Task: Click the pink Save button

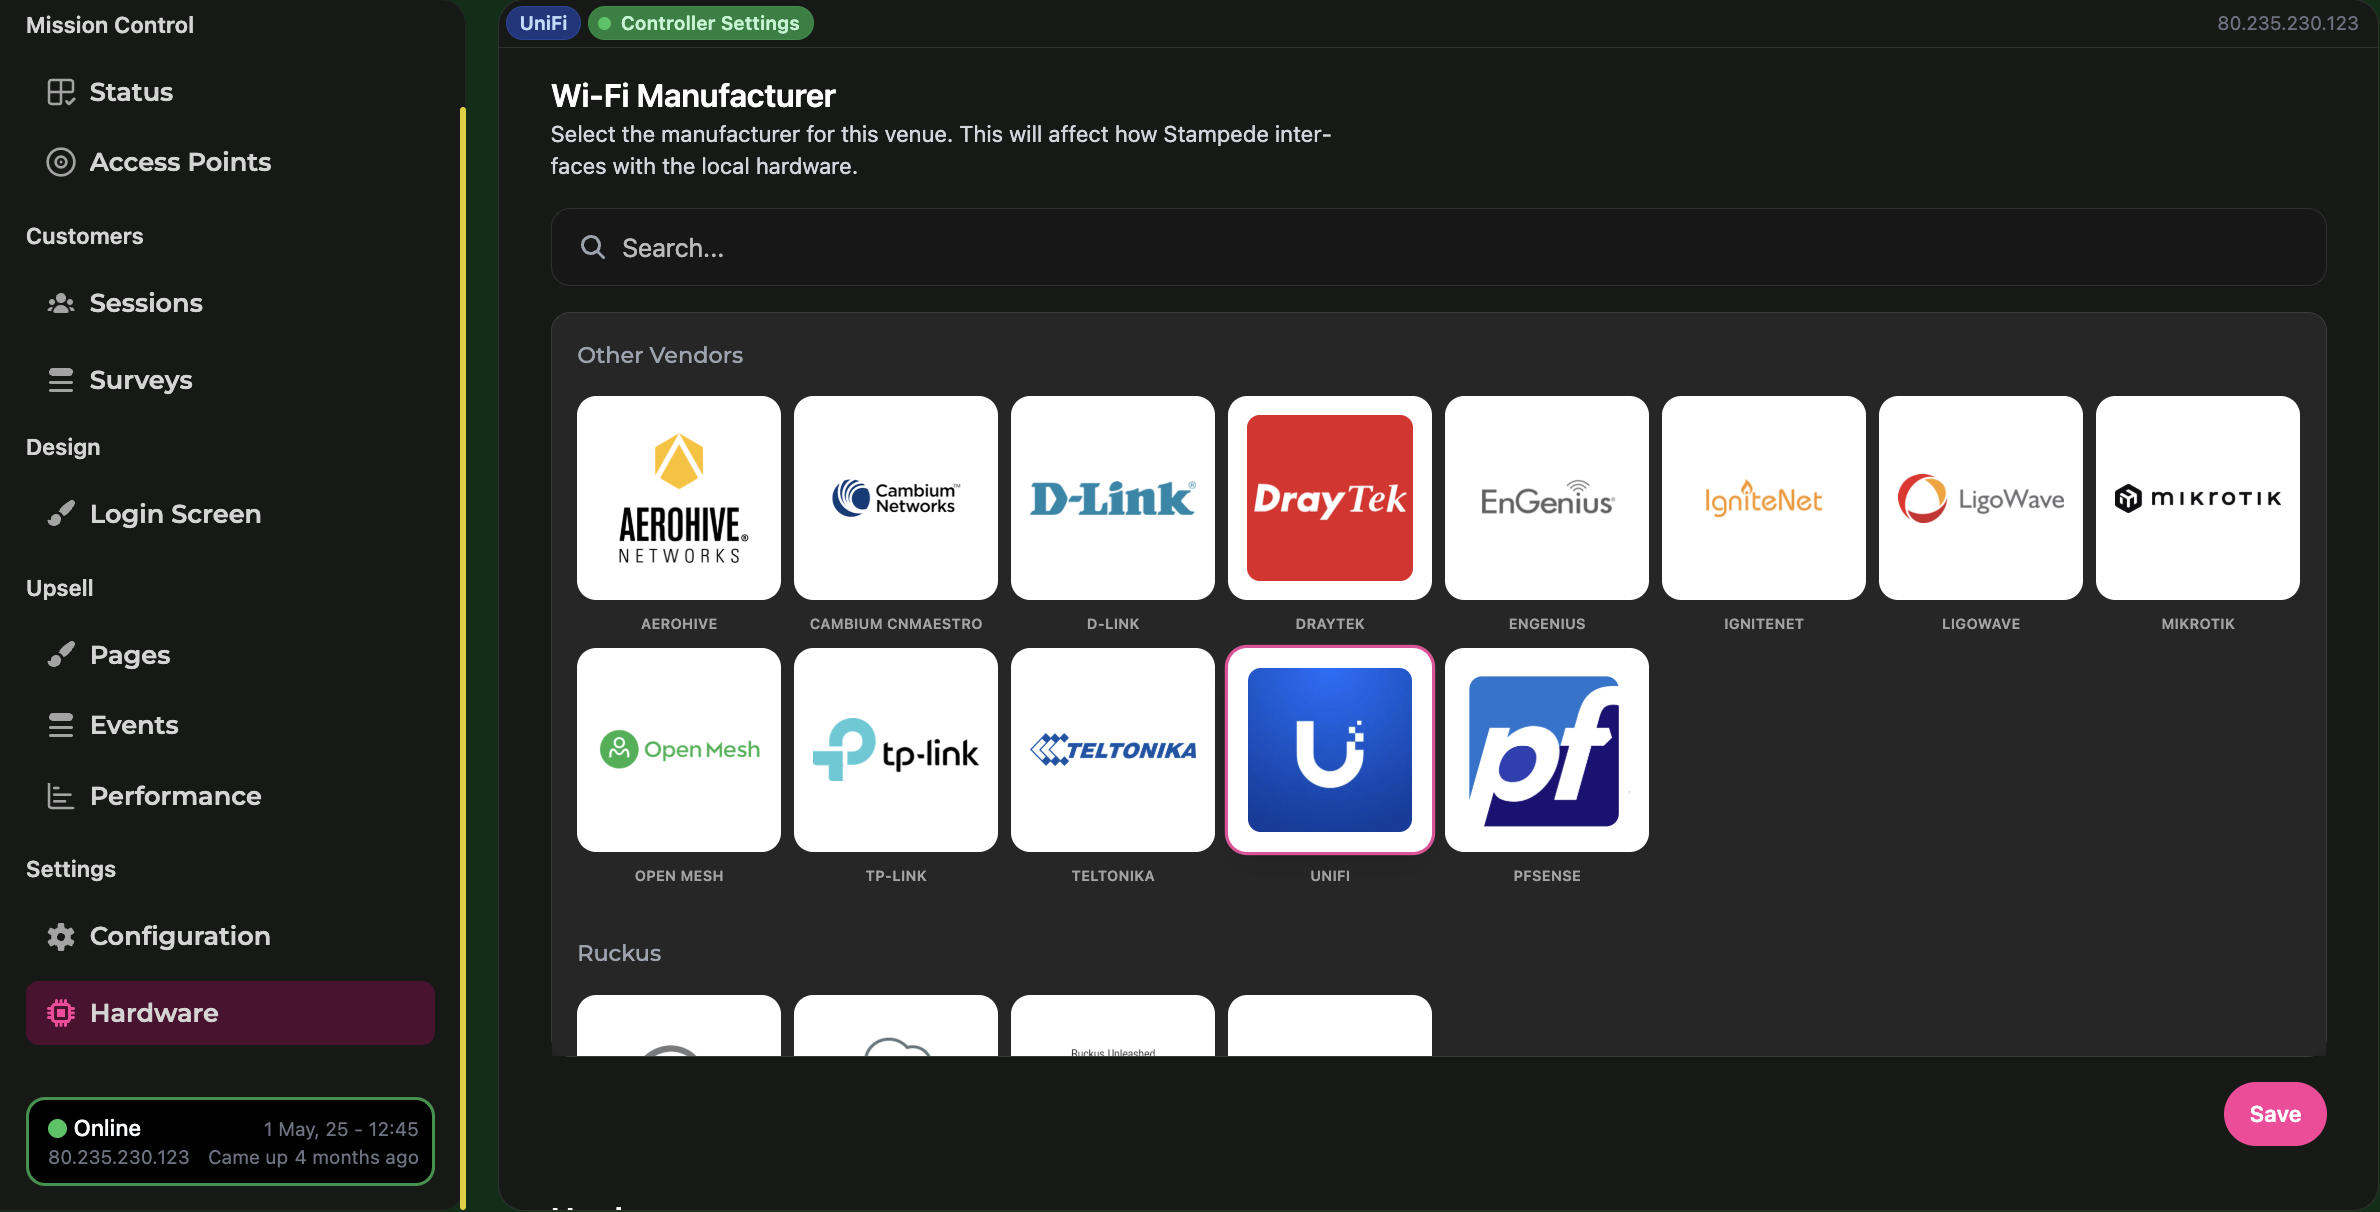Action: pyautogui.click(x=2274, y=1114)
